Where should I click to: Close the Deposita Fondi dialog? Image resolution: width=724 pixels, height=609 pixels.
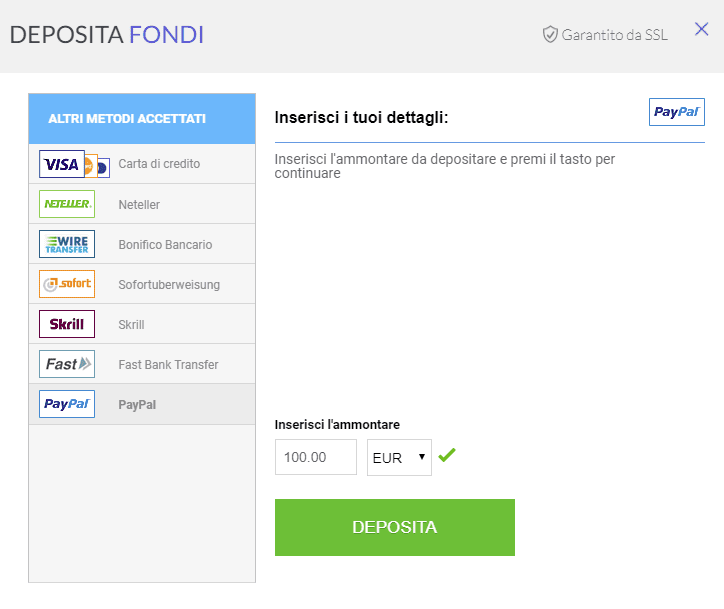[701, 29]
